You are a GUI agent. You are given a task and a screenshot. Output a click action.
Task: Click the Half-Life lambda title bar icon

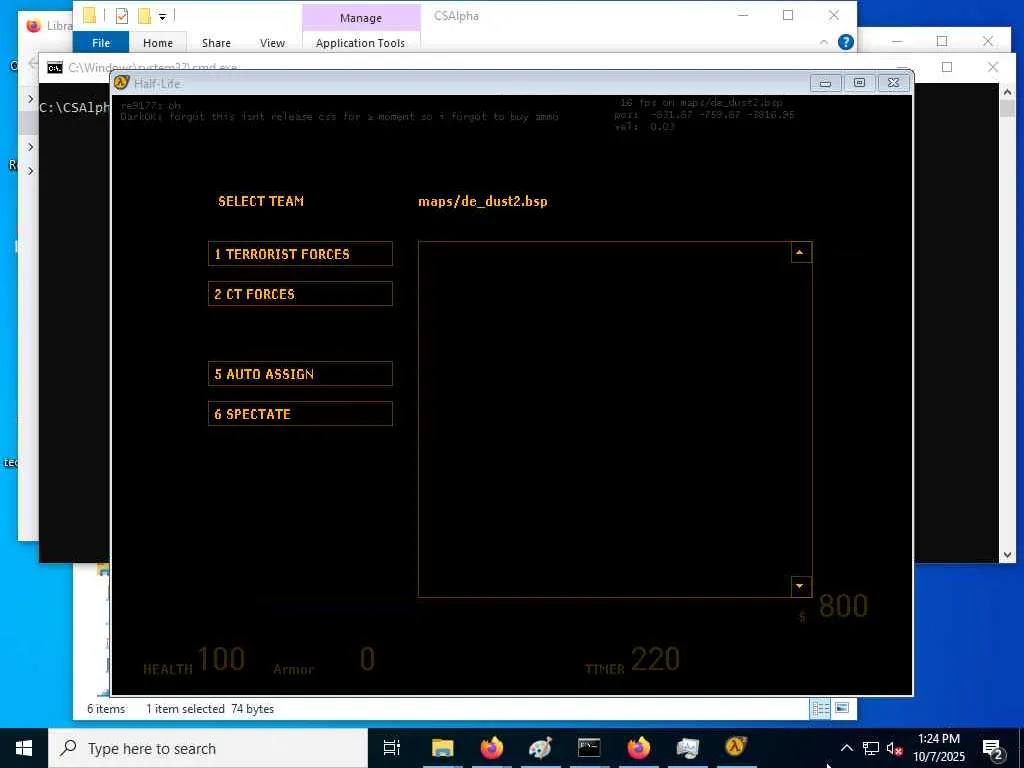pos(121,83)
